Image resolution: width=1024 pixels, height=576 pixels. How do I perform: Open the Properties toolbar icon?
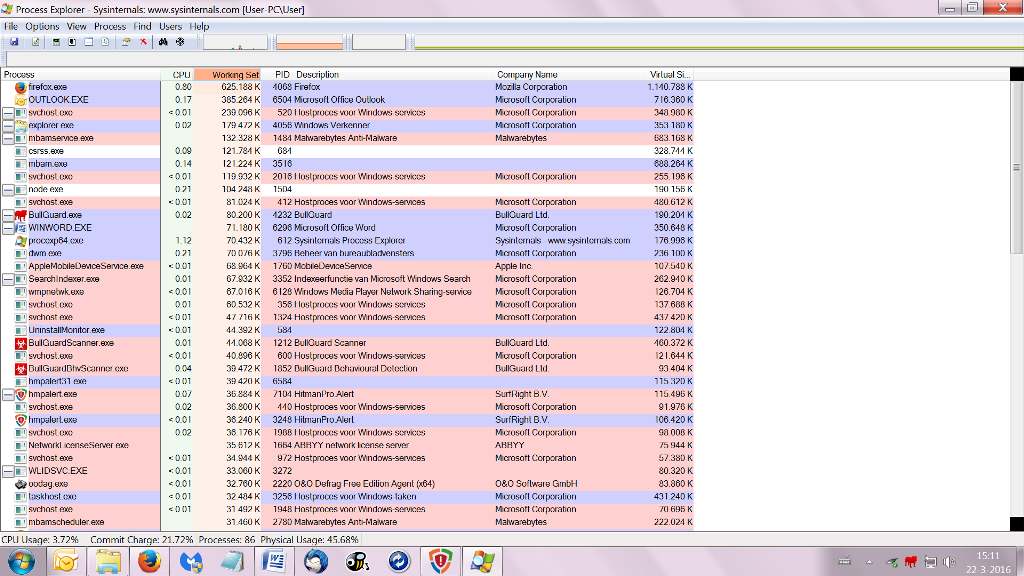126,42
